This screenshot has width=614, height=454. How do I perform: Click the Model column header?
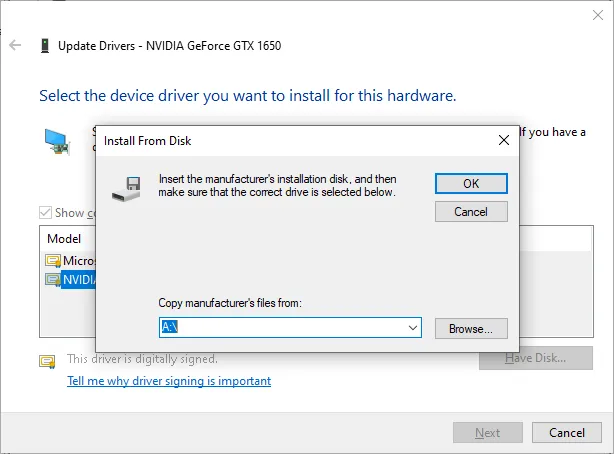pyautogui.click(x=64, y=239)
